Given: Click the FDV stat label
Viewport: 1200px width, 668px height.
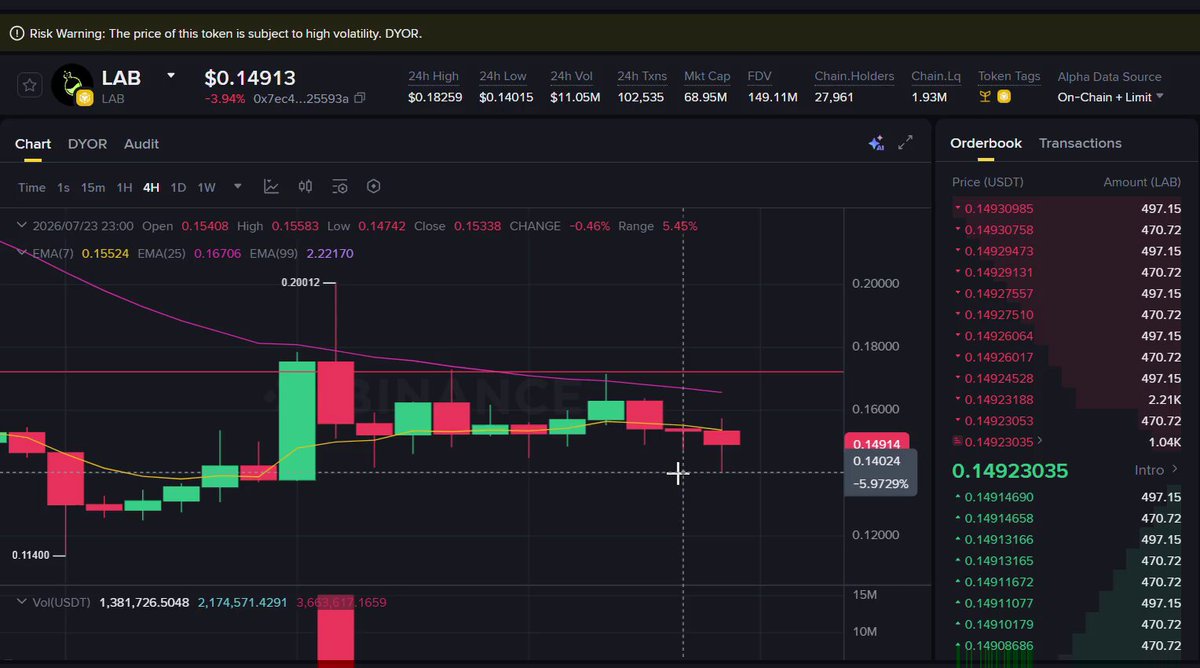Looking at the screenshot, I should [x=759, y=76].
